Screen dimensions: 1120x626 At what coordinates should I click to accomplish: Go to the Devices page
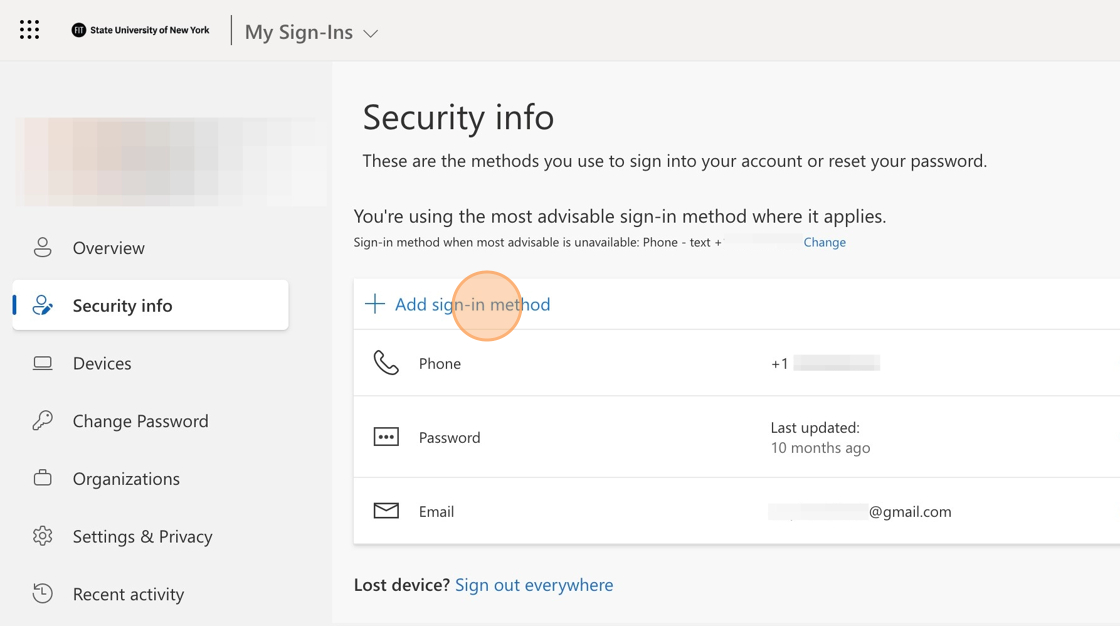click(102, 363)
